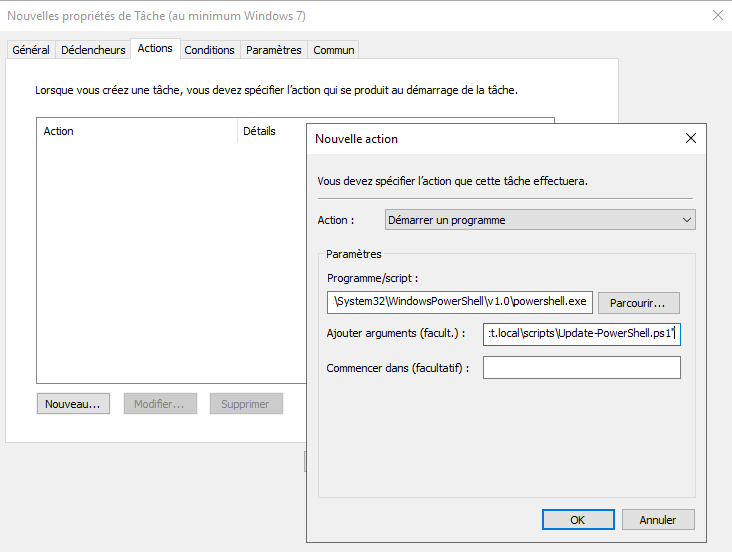Confirm the new action with OK
This screenshot has width=732, height=552.
click(x=578, y=519)
